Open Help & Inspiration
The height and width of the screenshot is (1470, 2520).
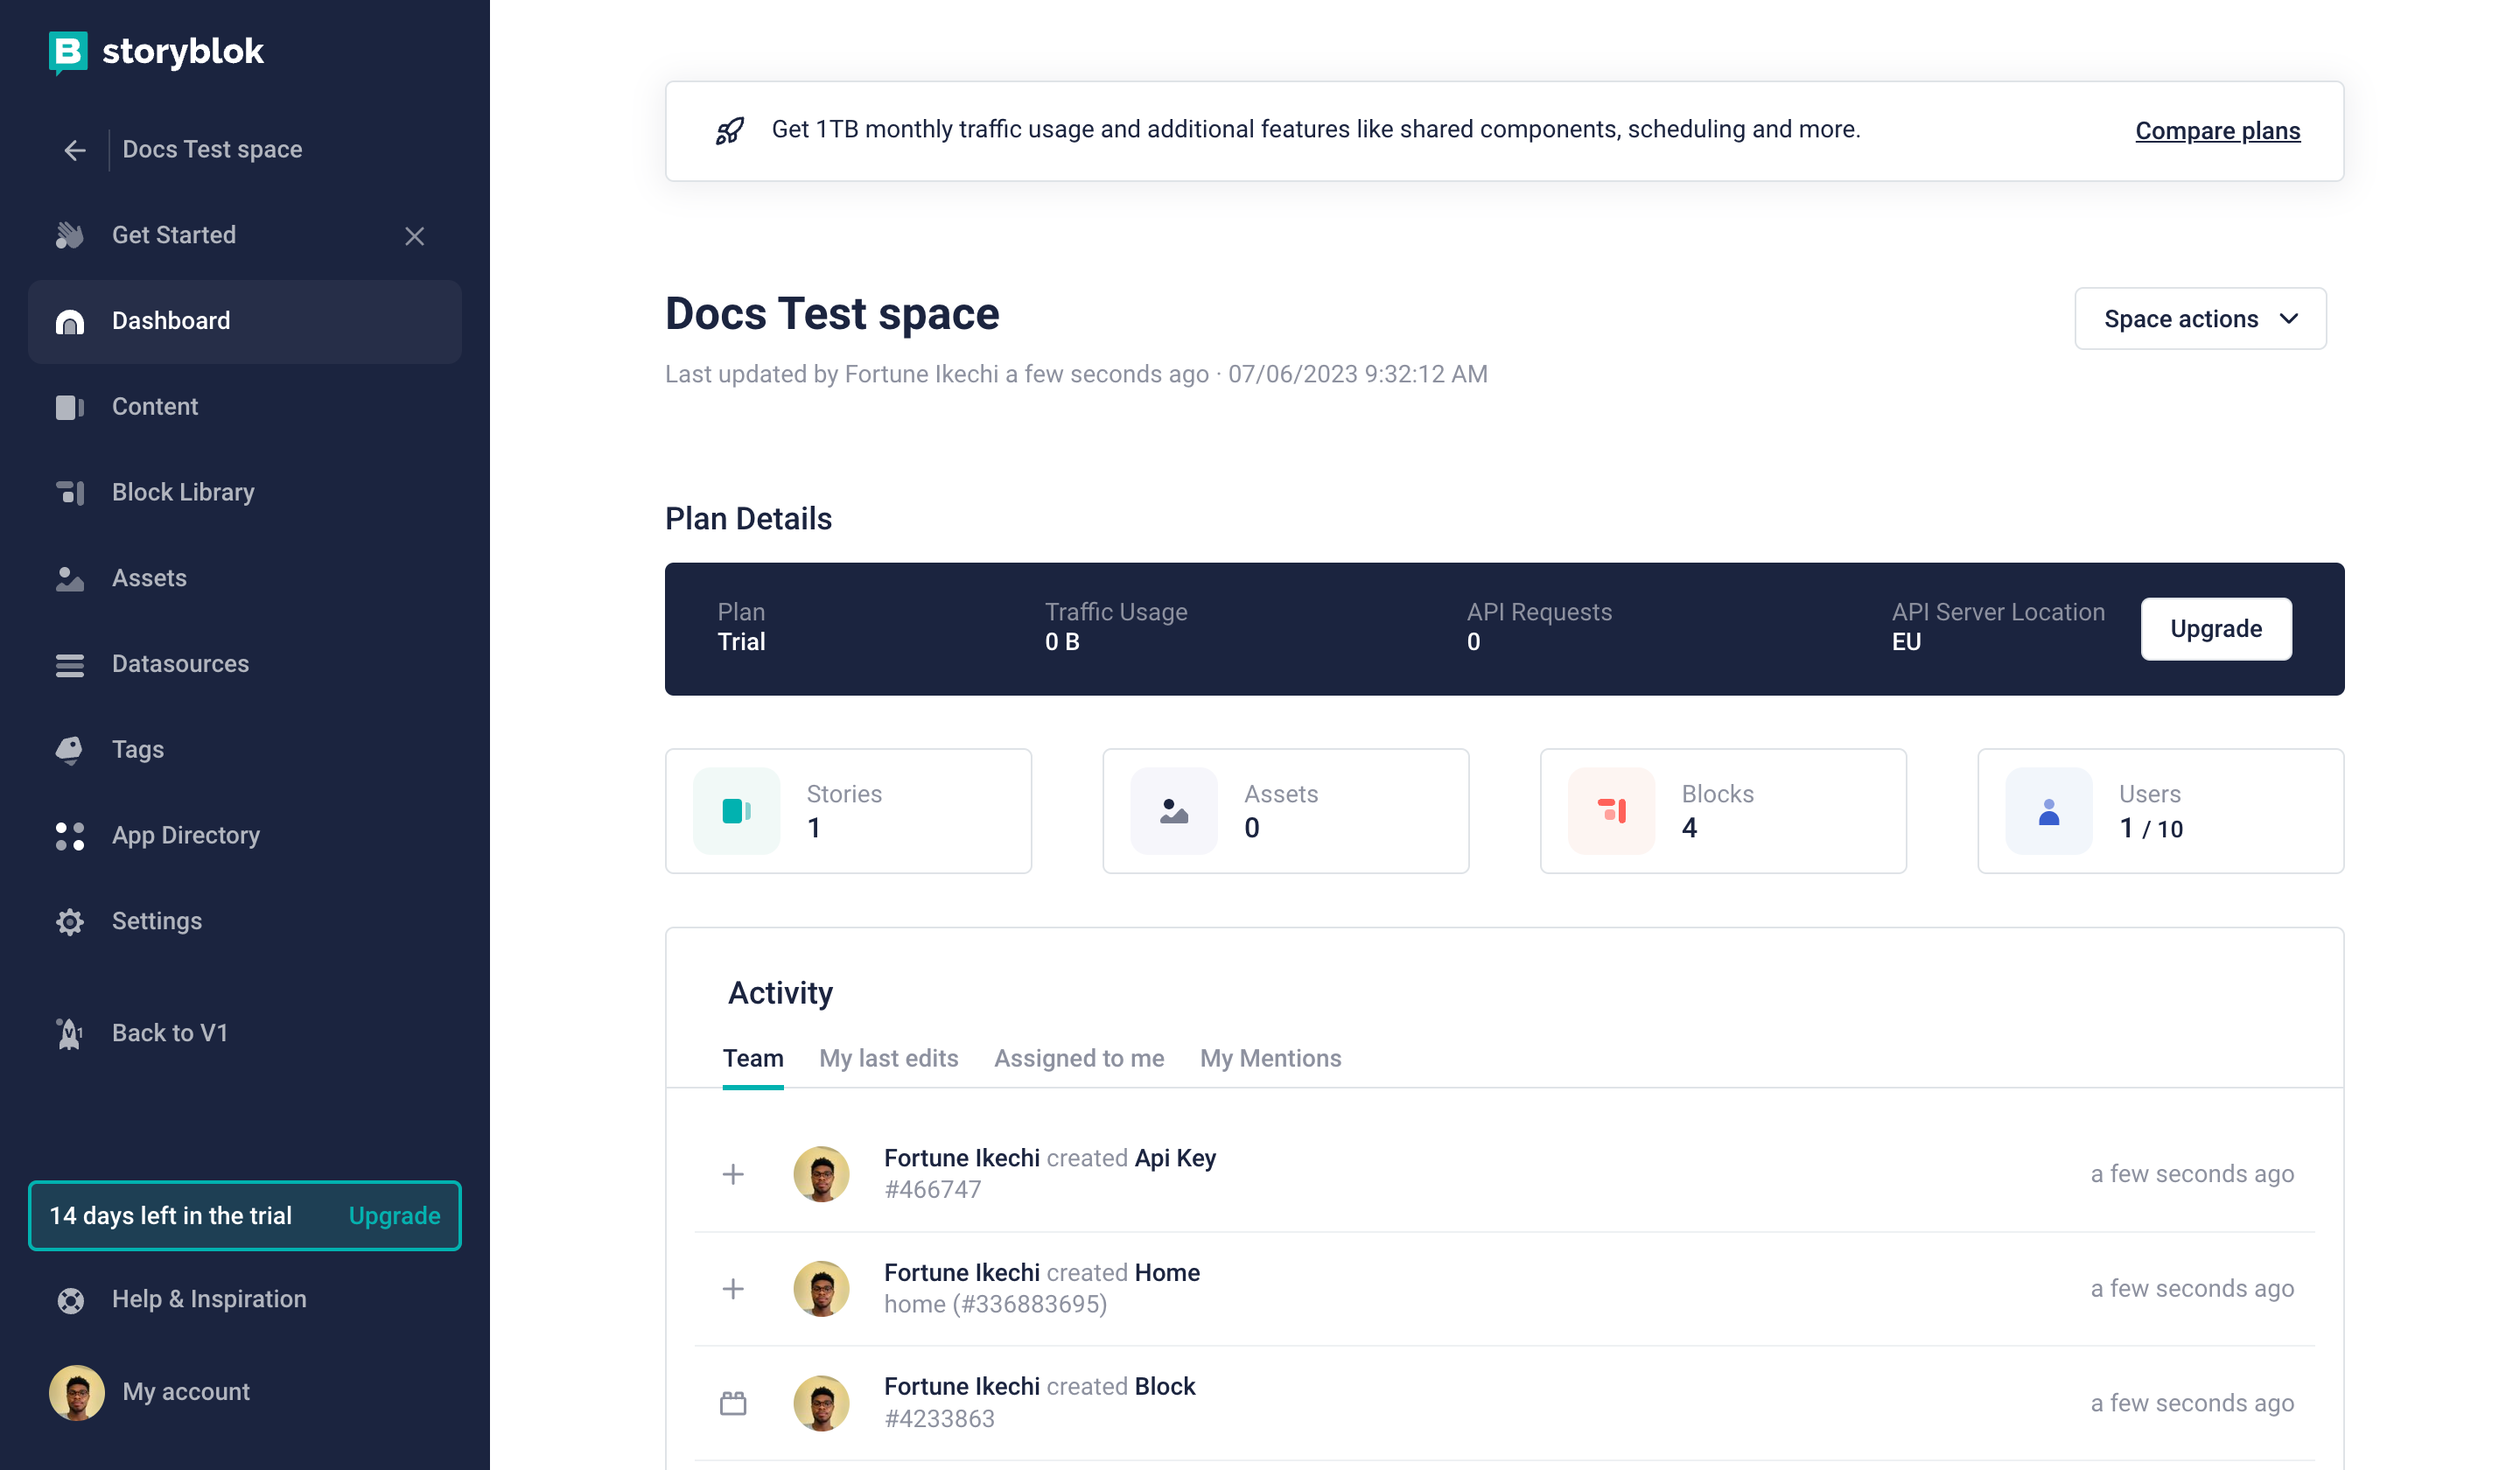tap(209, 1300)
